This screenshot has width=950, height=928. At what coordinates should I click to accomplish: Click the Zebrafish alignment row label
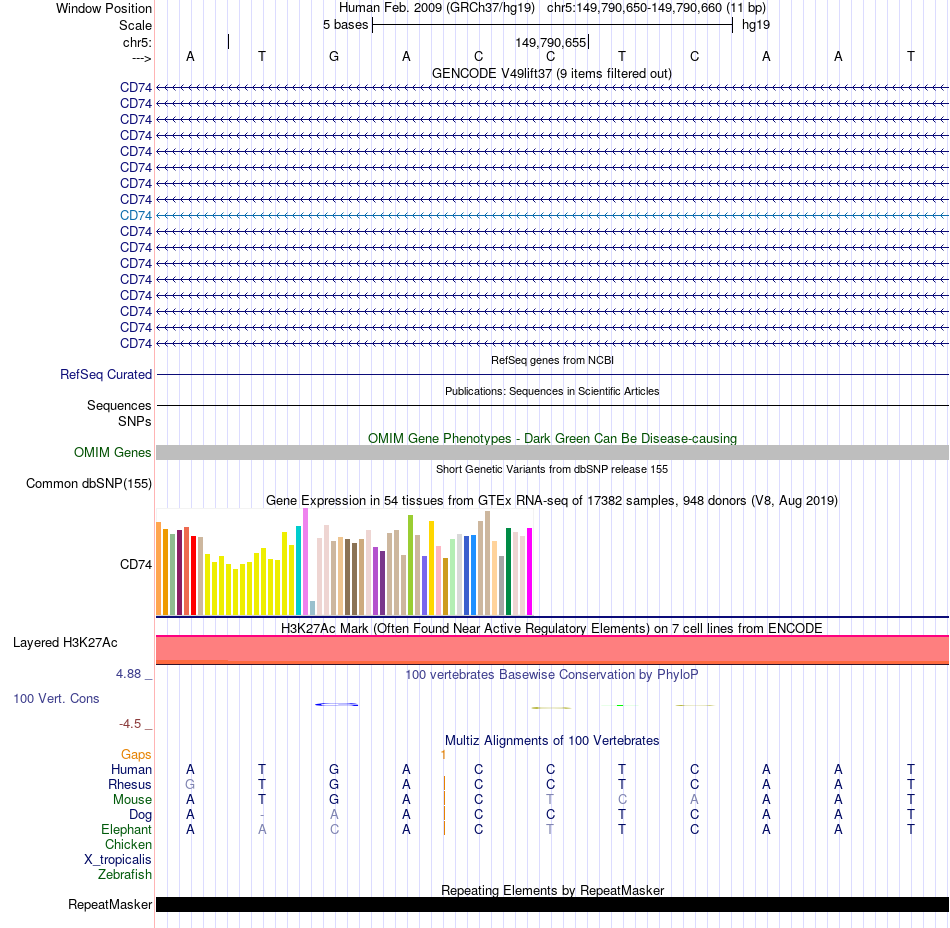[x=125, y=875]
